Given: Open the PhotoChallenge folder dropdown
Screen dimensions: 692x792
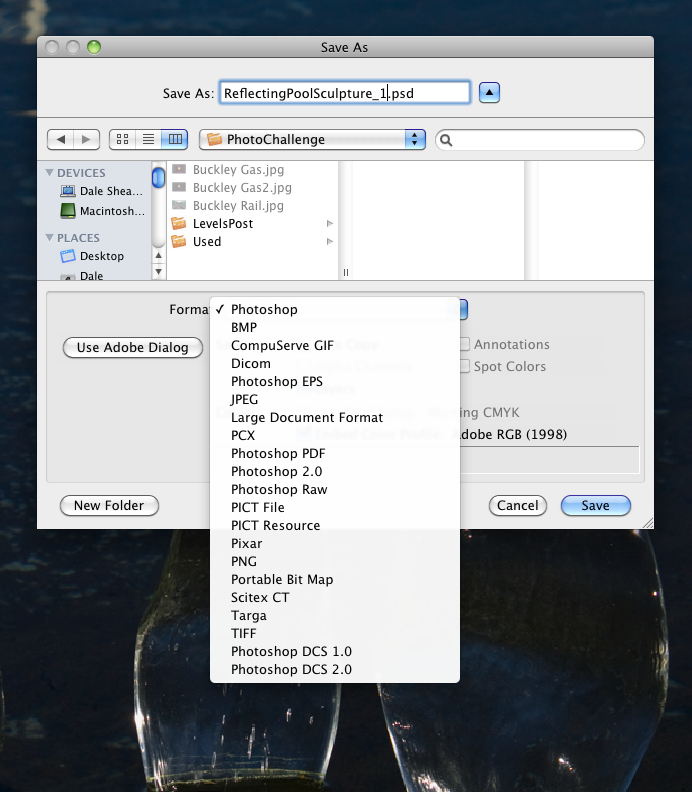Looking at the screenshot, I should pos(313,139).
